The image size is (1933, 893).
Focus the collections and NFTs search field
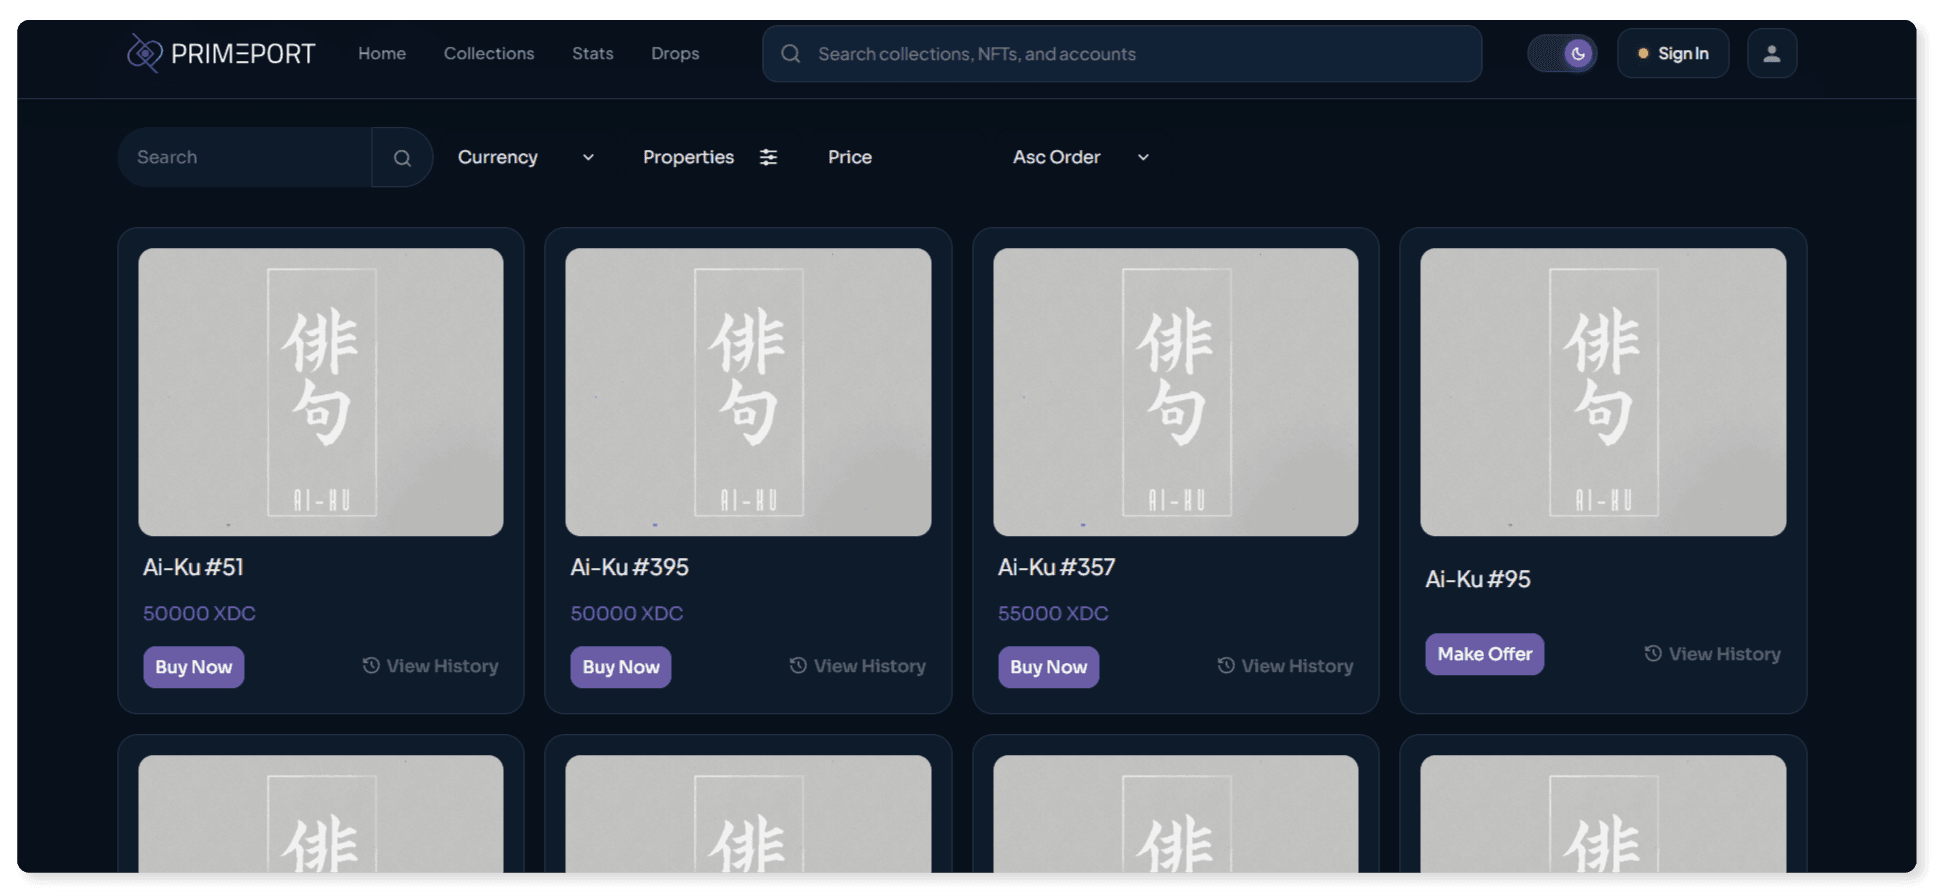1122,54
